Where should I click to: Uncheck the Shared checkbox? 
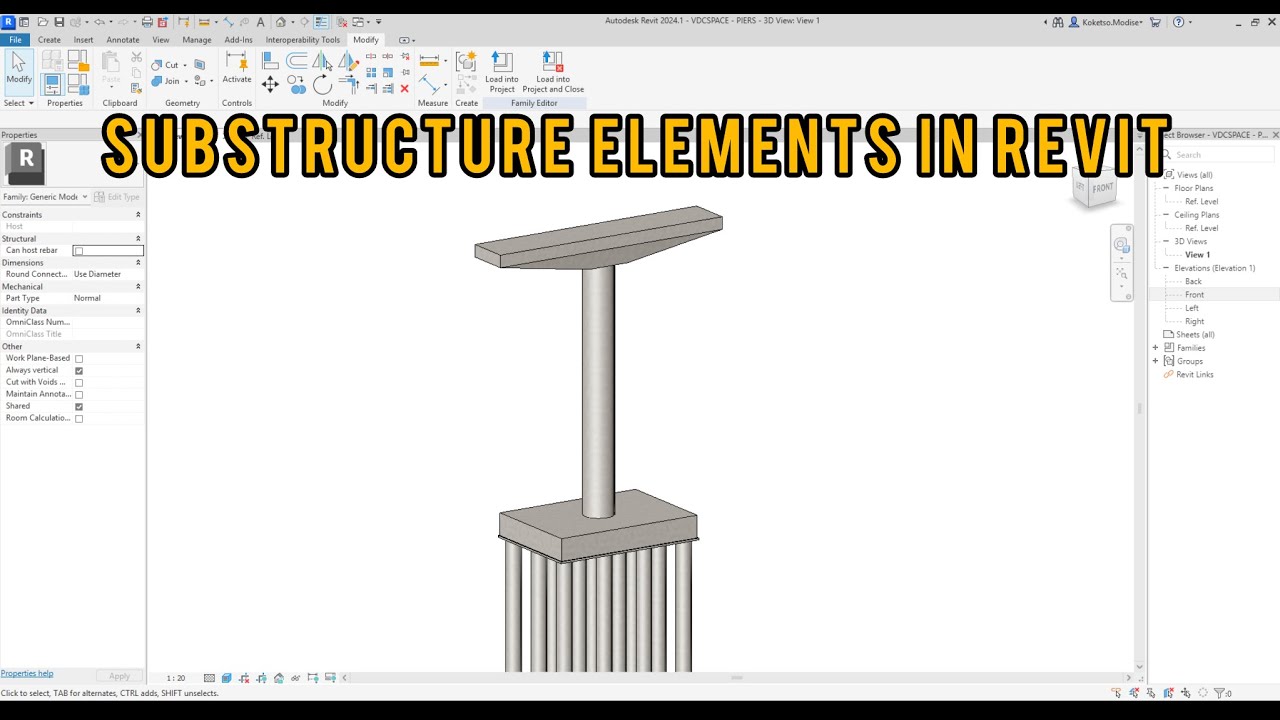coord(79,407)
